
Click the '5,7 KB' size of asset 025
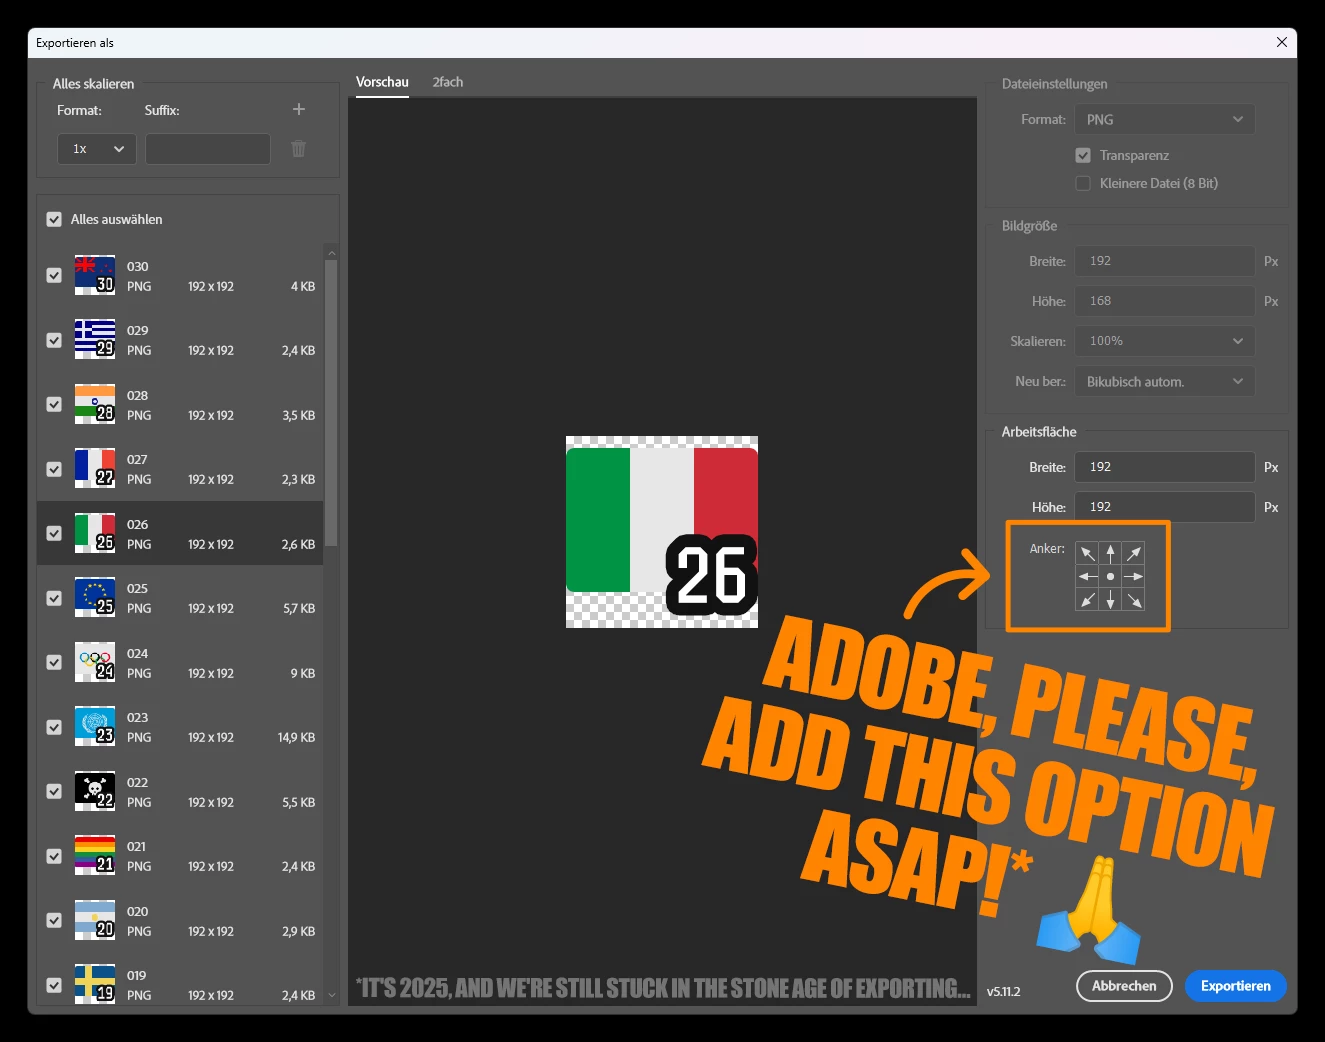299,608
